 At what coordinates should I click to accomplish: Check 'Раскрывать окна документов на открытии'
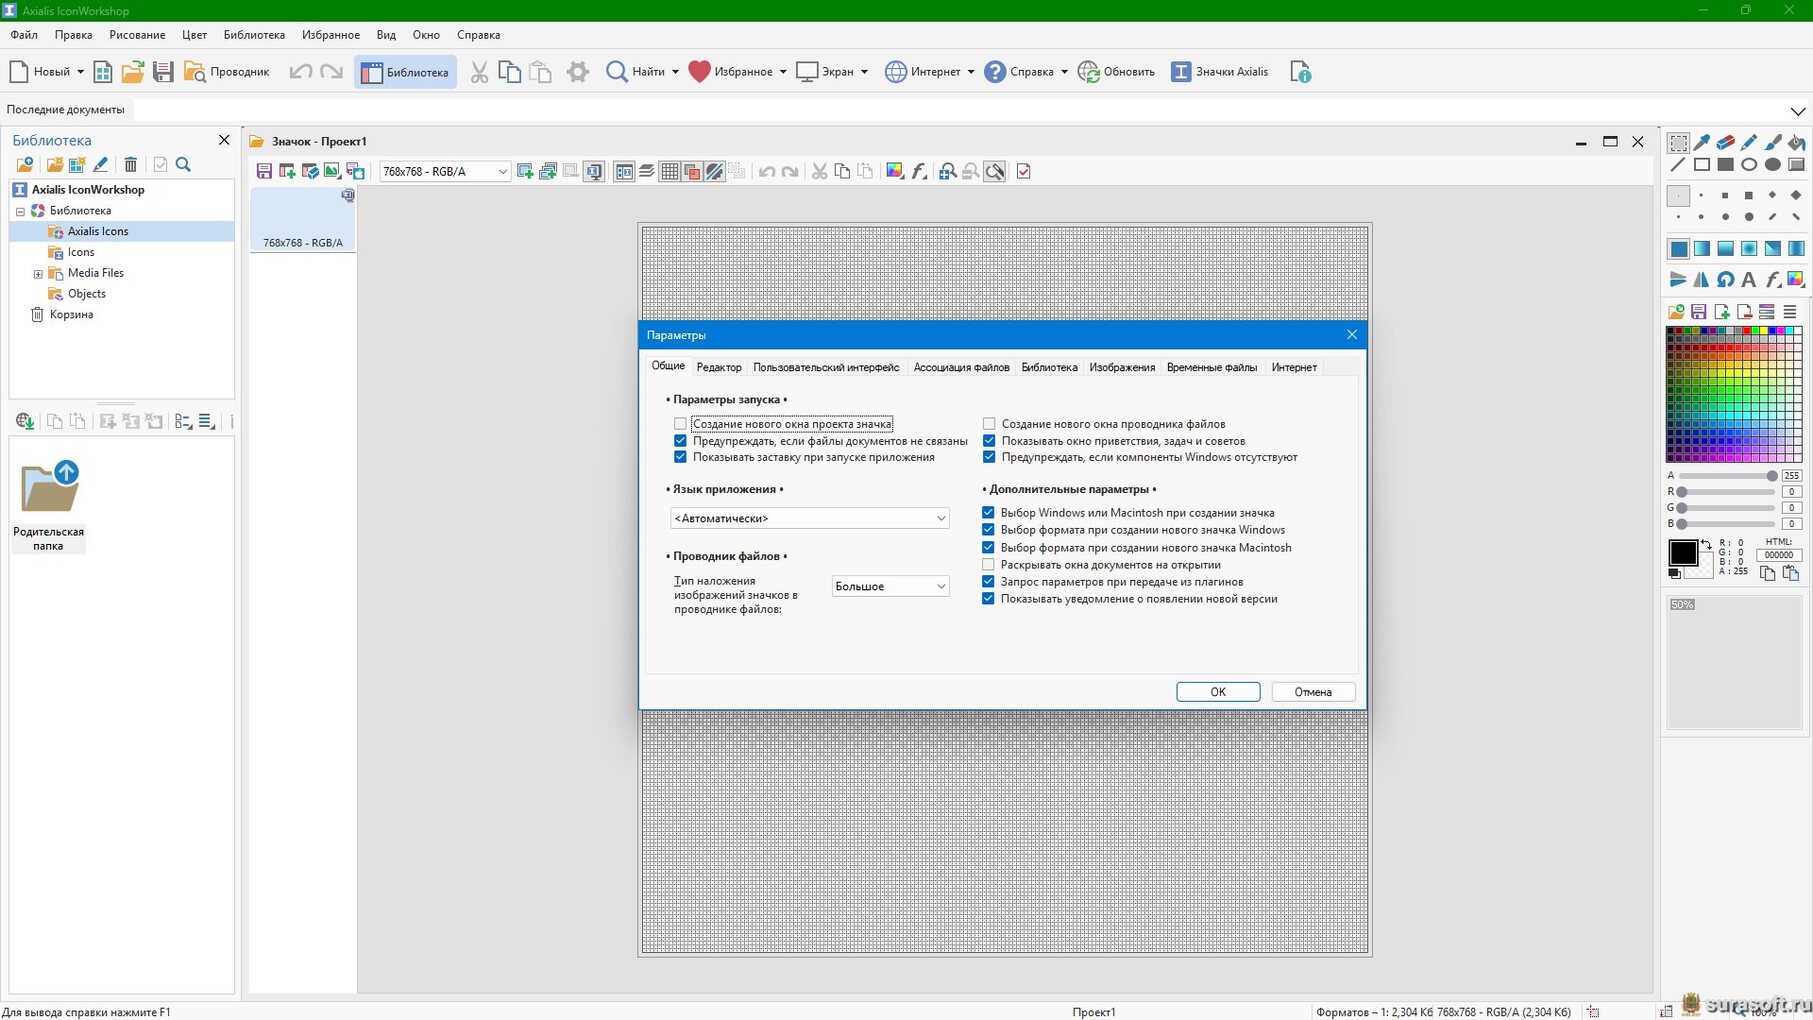click(x=989, y=565)
